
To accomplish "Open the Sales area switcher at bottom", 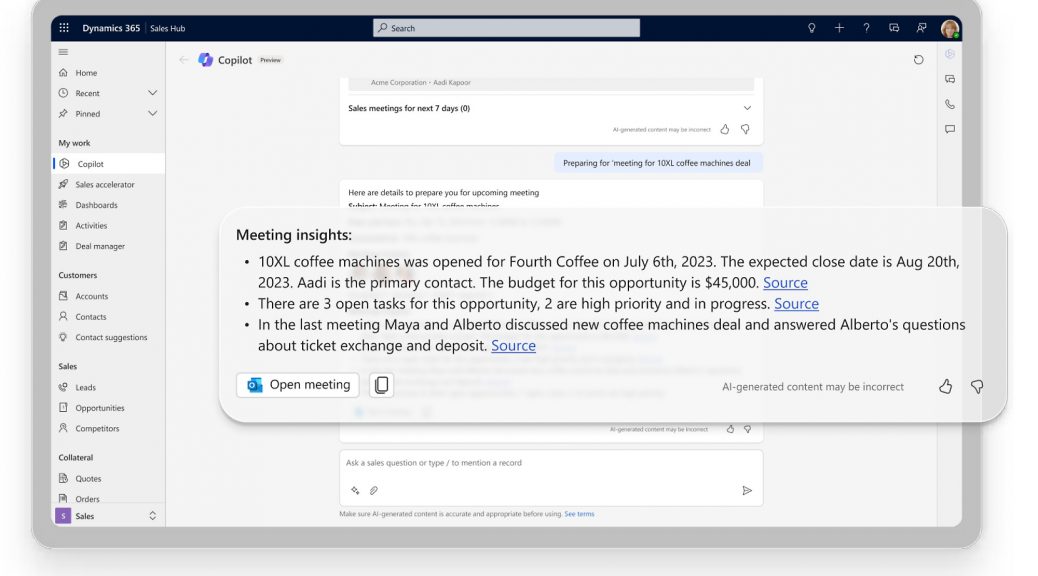I will click(108, 516).
